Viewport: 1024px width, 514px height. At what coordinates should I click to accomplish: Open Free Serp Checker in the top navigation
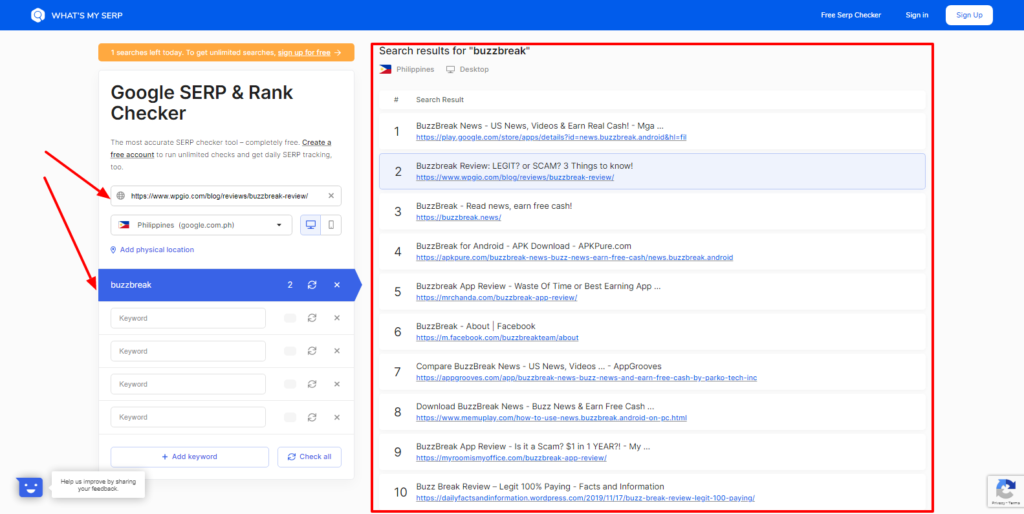pyautogui.click(x=851, y=15)
